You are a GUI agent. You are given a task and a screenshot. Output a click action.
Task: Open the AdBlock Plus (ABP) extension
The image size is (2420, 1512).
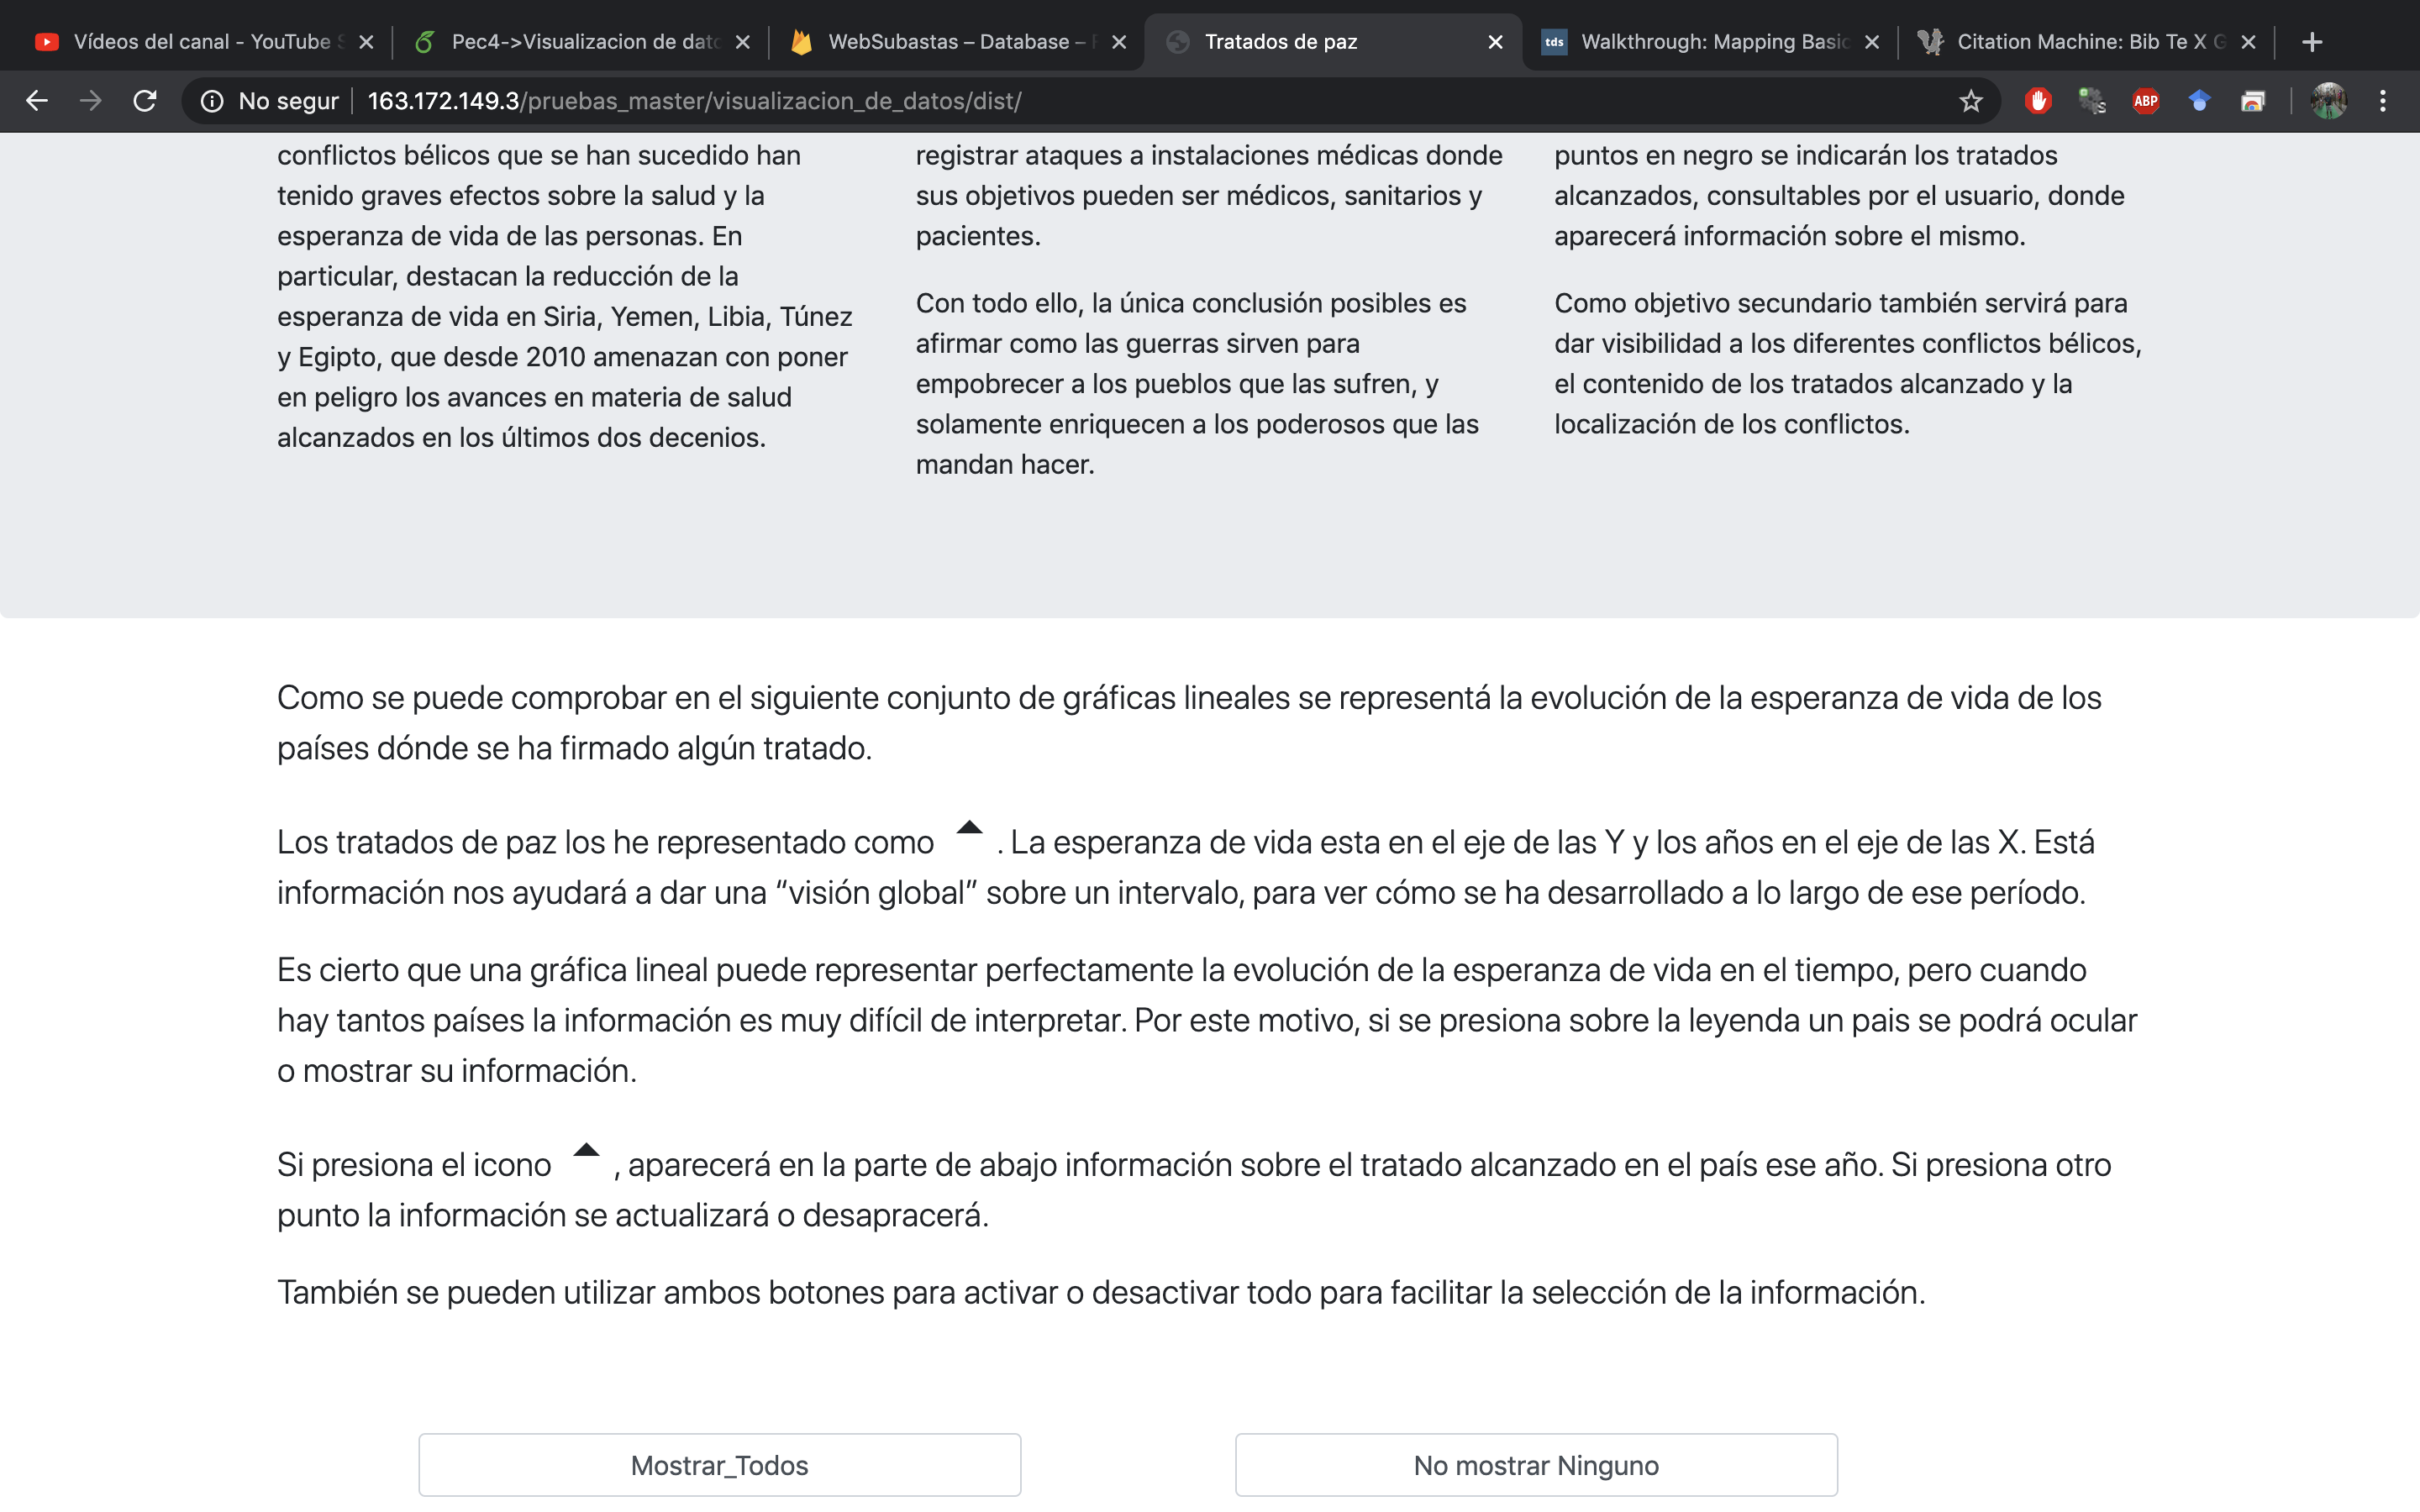click(2145, 101)
